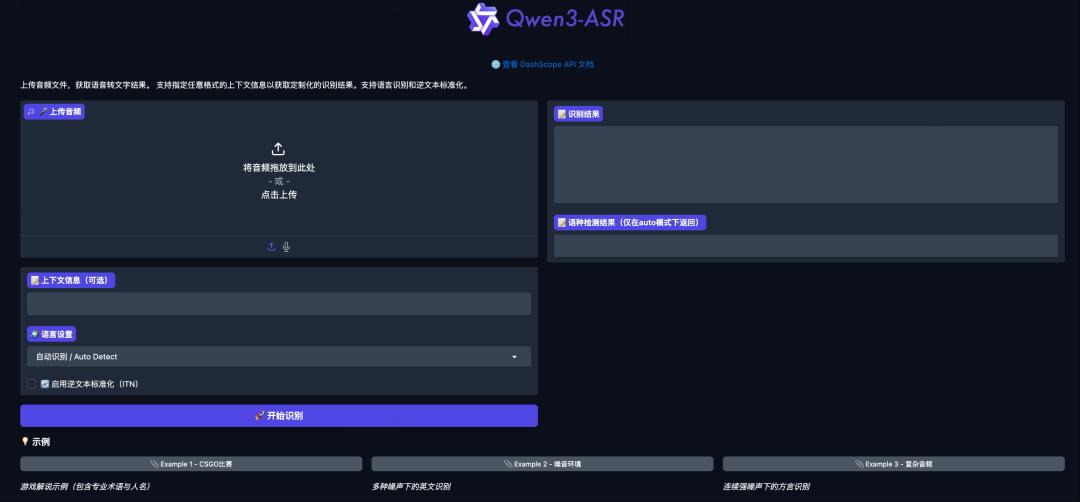The image size is (1080, 502).
Task: Click the music note icon on 上传音频 label
Action: click(32, 112)
